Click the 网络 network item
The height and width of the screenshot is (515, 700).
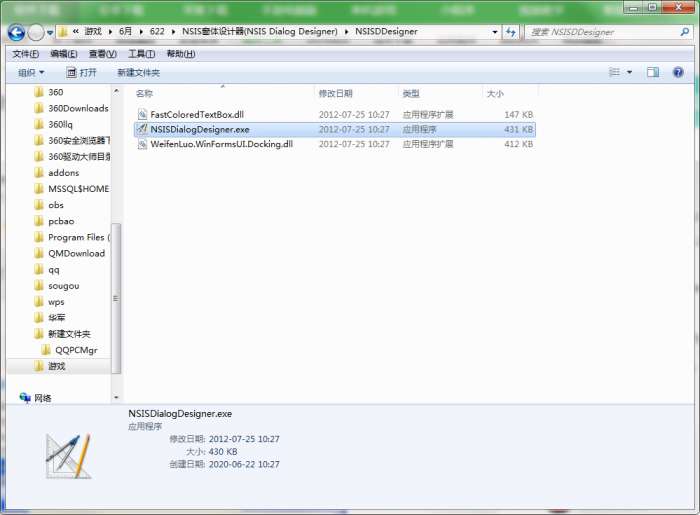click(36, 398)
